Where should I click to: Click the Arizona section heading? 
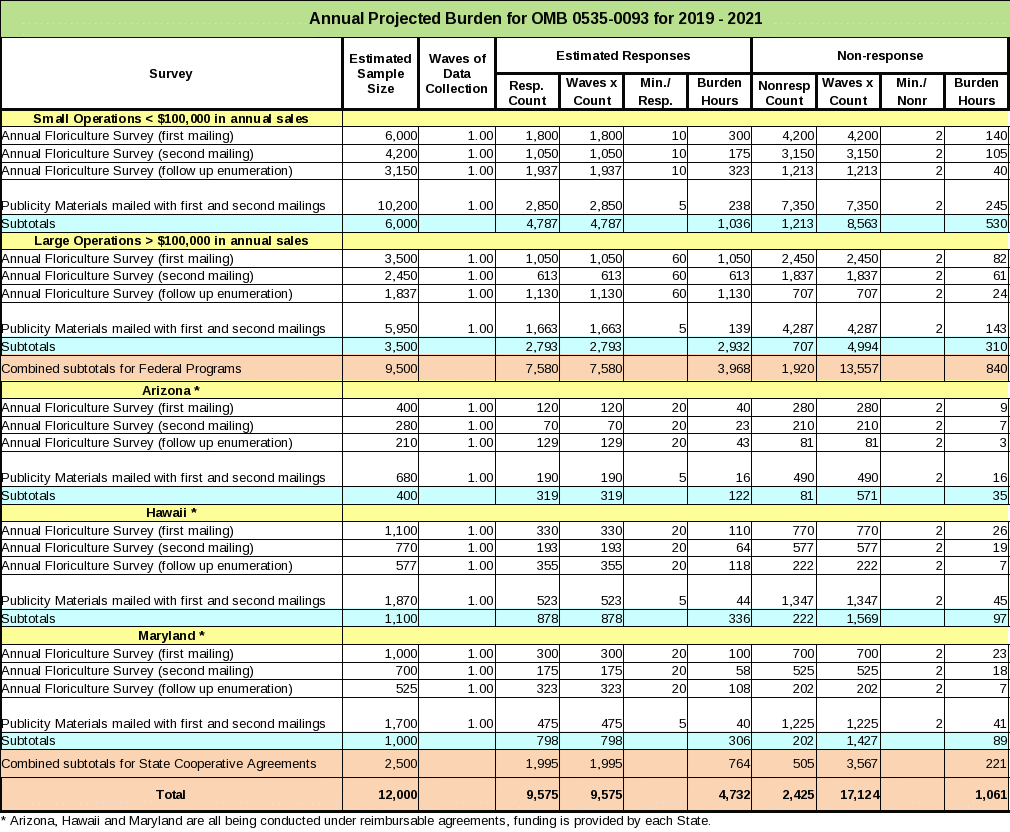click(x=171, y=390)
